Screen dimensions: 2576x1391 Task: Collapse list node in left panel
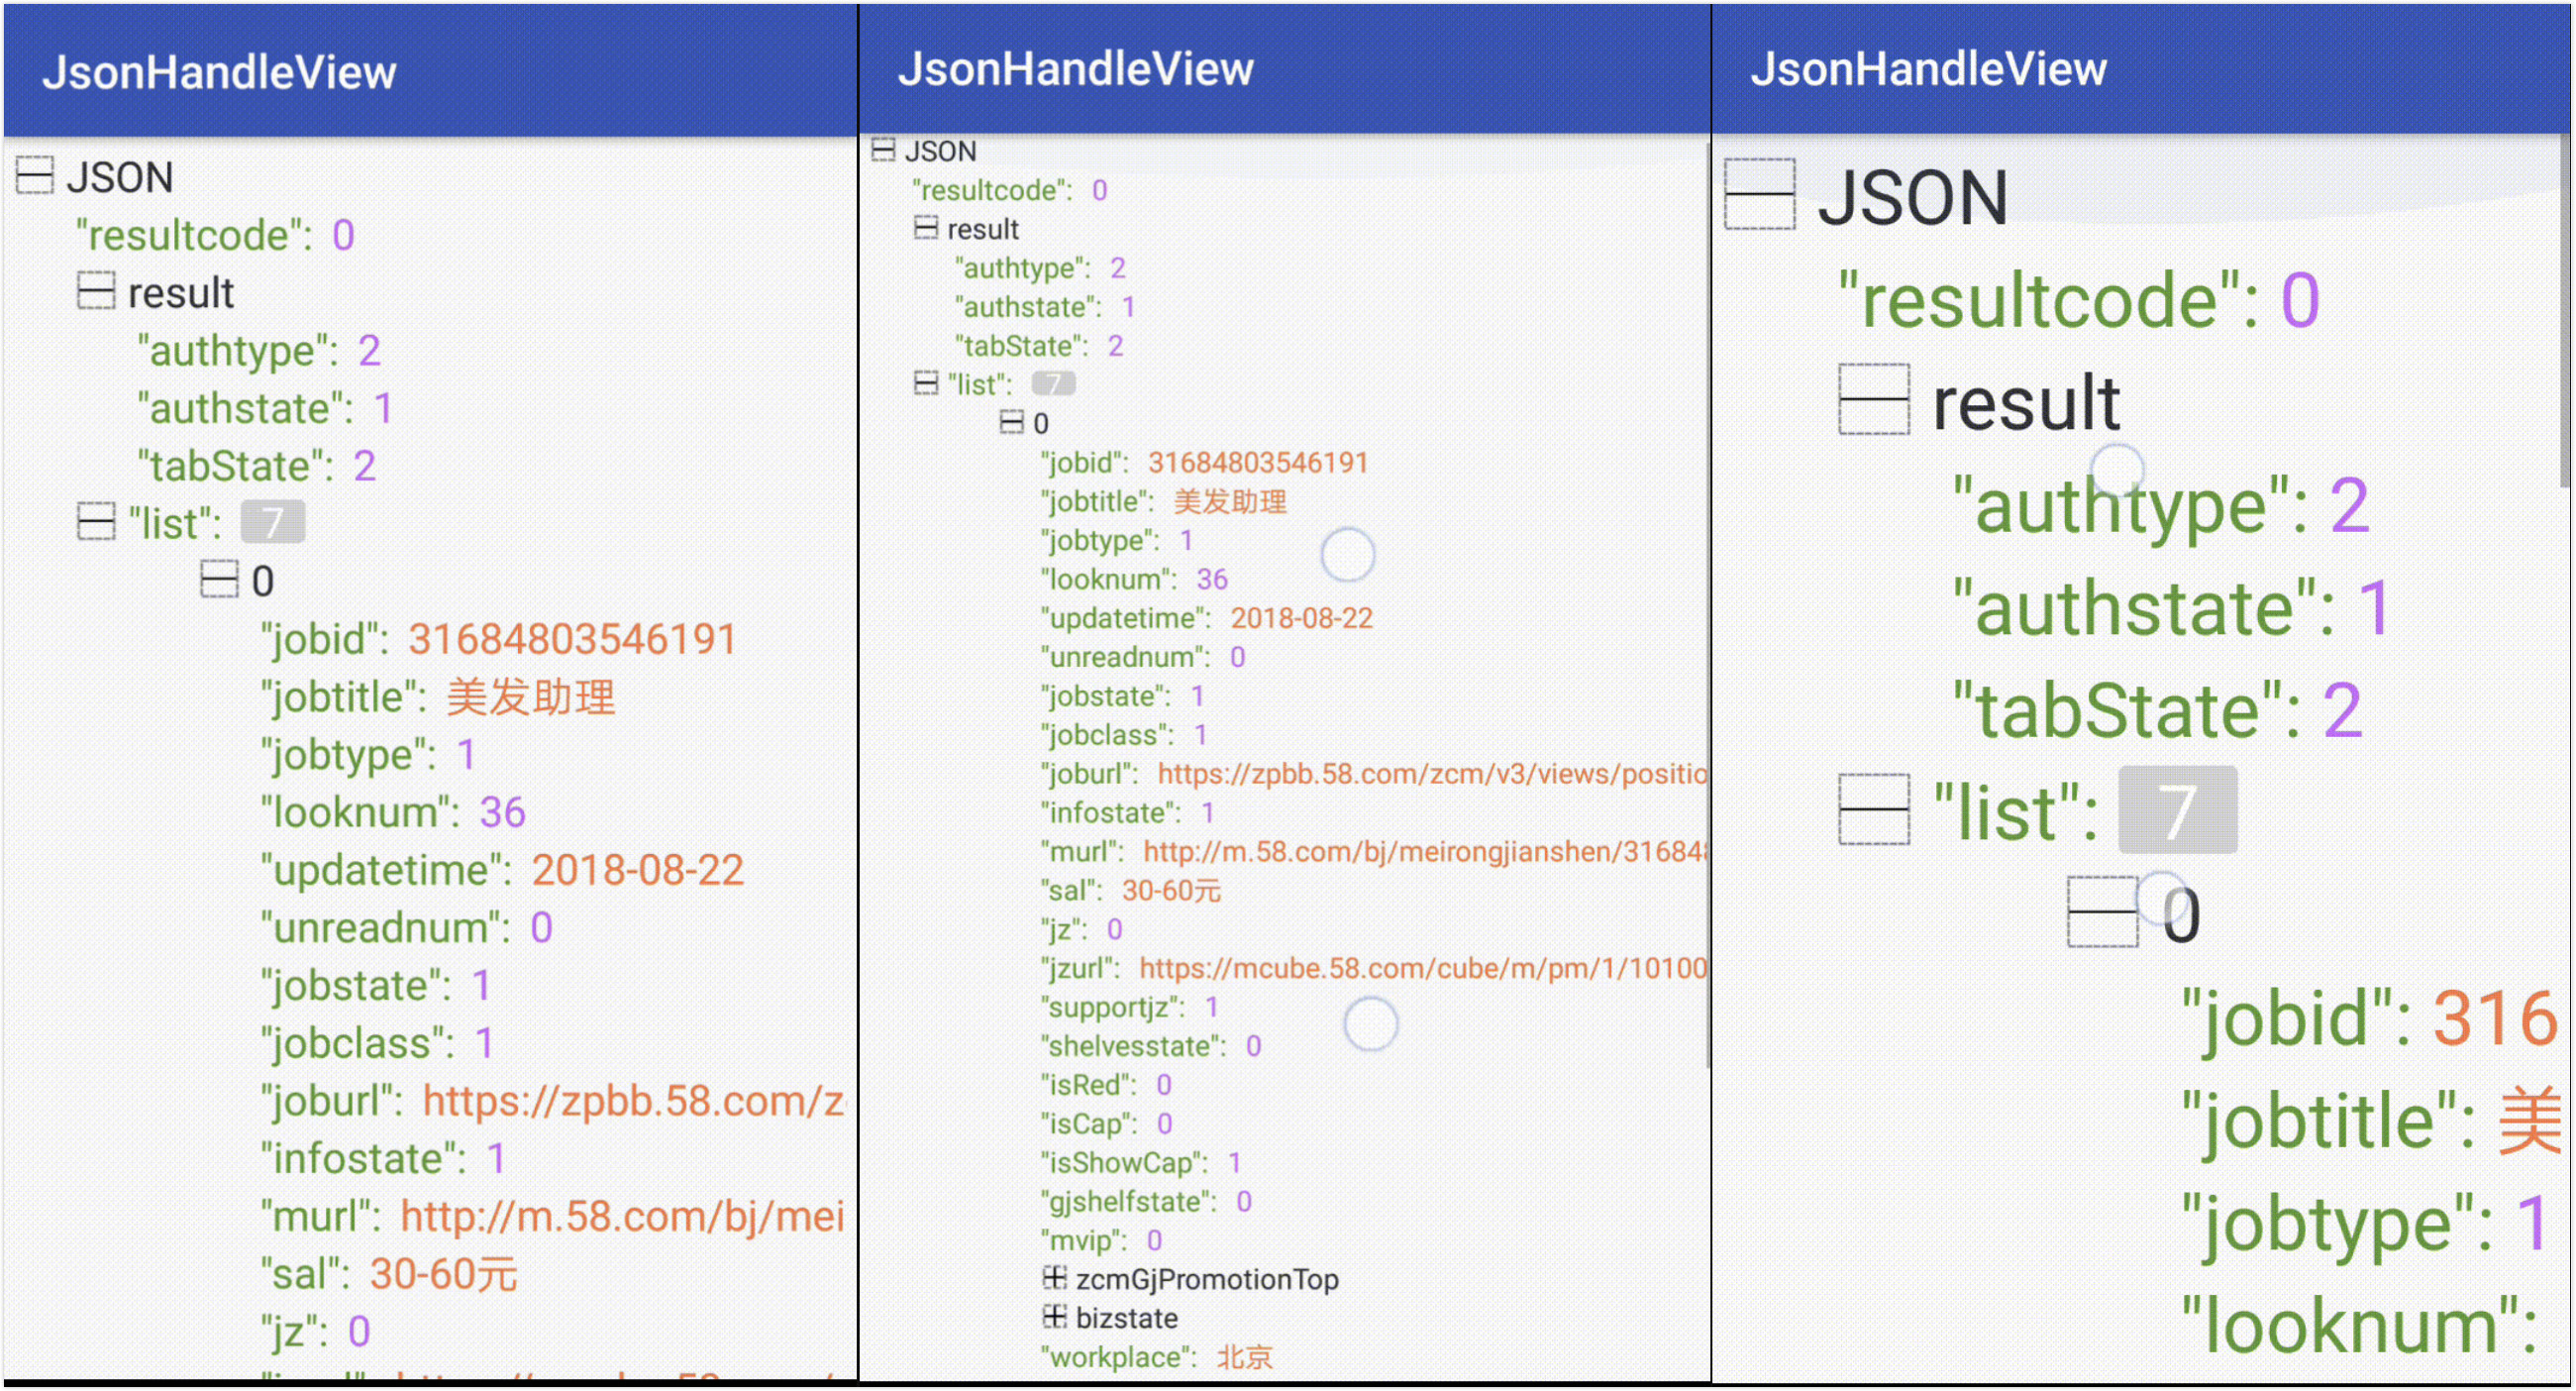click(96, 522)
